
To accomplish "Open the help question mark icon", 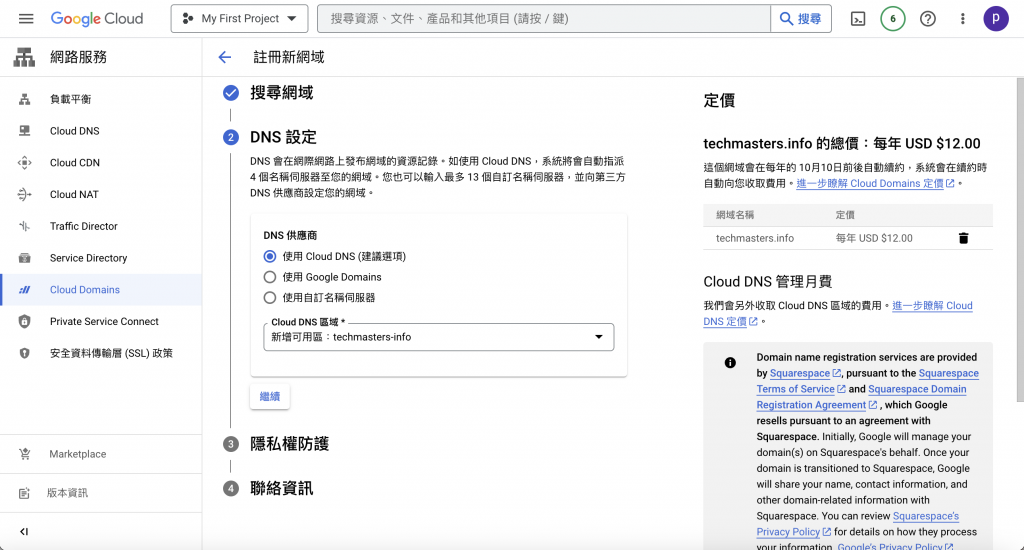I will pos(927,18).
